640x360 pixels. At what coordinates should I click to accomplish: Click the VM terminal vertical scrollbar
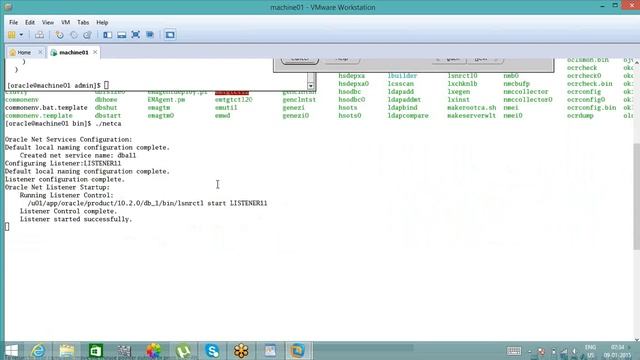pyautogui.click(x=636, y=196)
